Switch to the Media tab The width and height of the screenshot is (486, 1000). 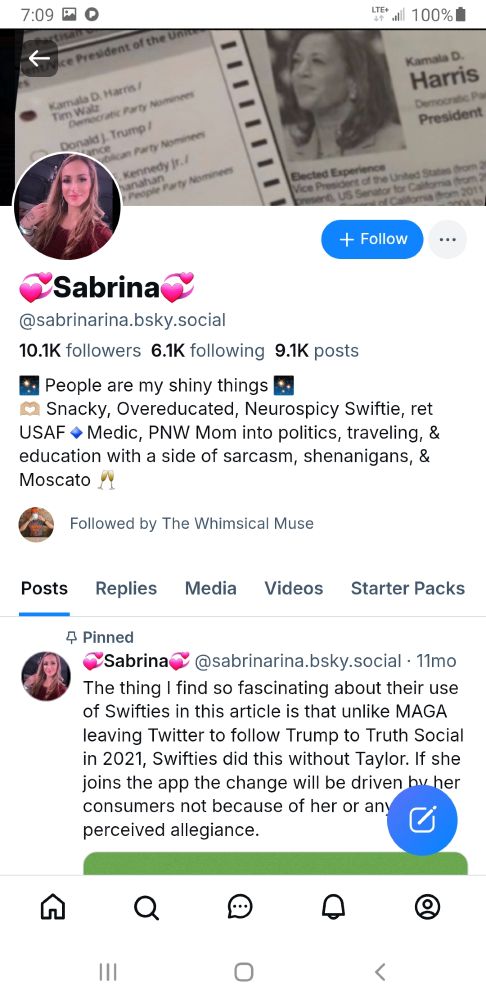point(210,588)
